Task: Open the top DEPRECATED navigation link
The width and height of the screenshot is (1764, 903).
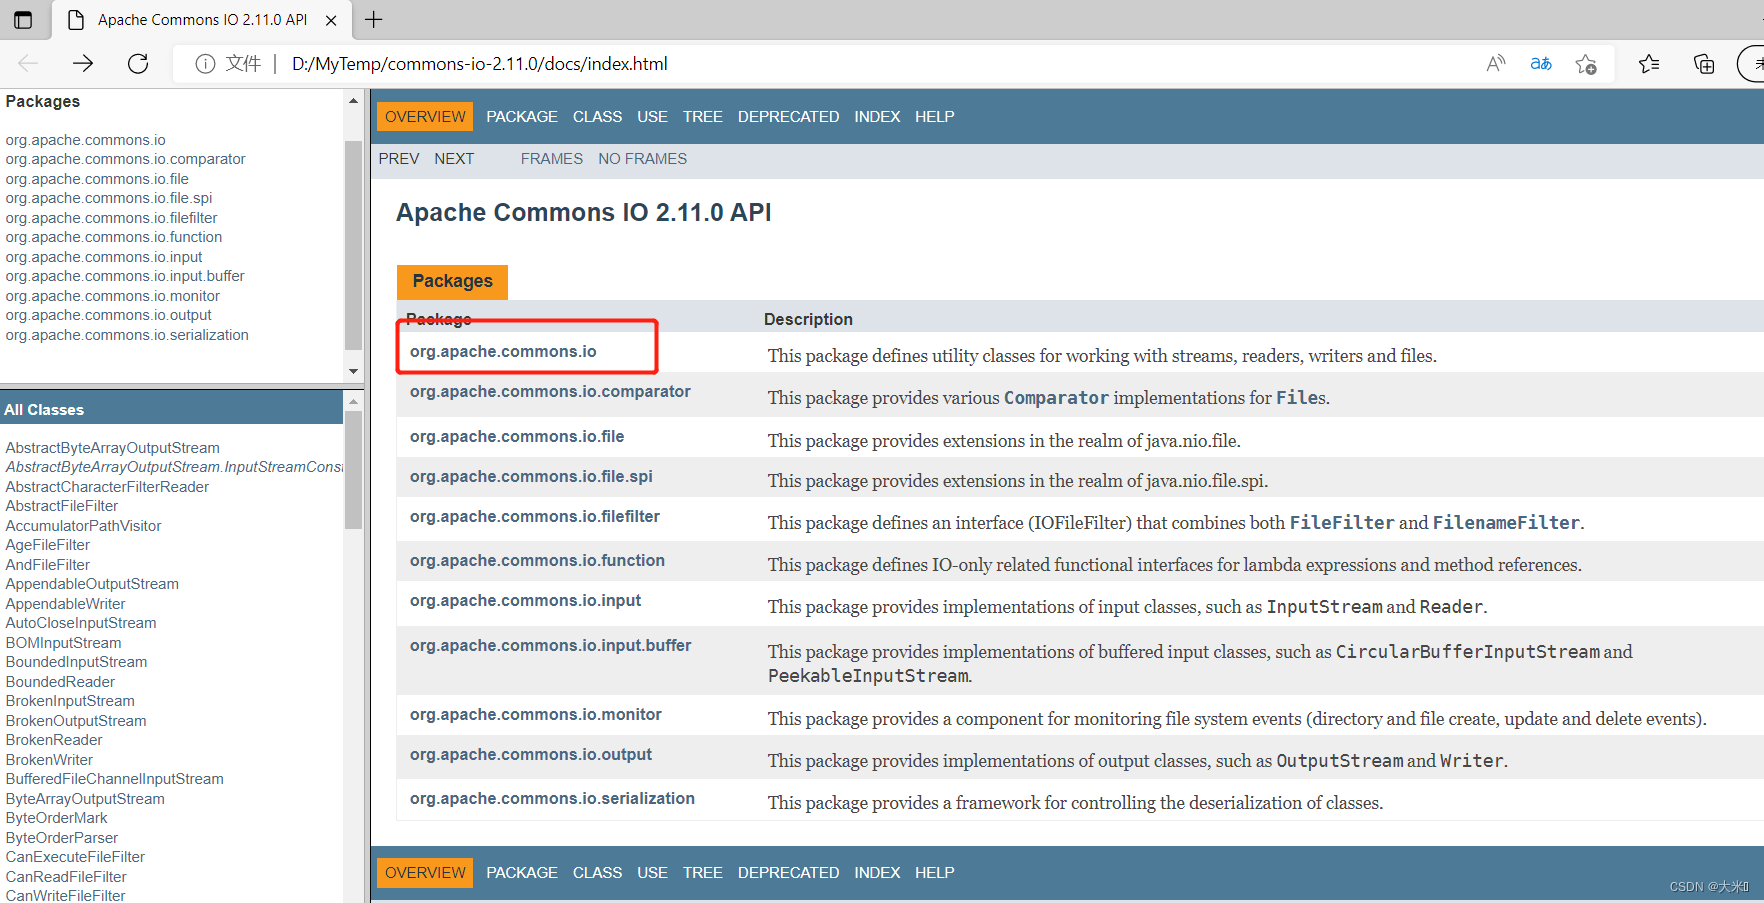Action: [788, 117]
